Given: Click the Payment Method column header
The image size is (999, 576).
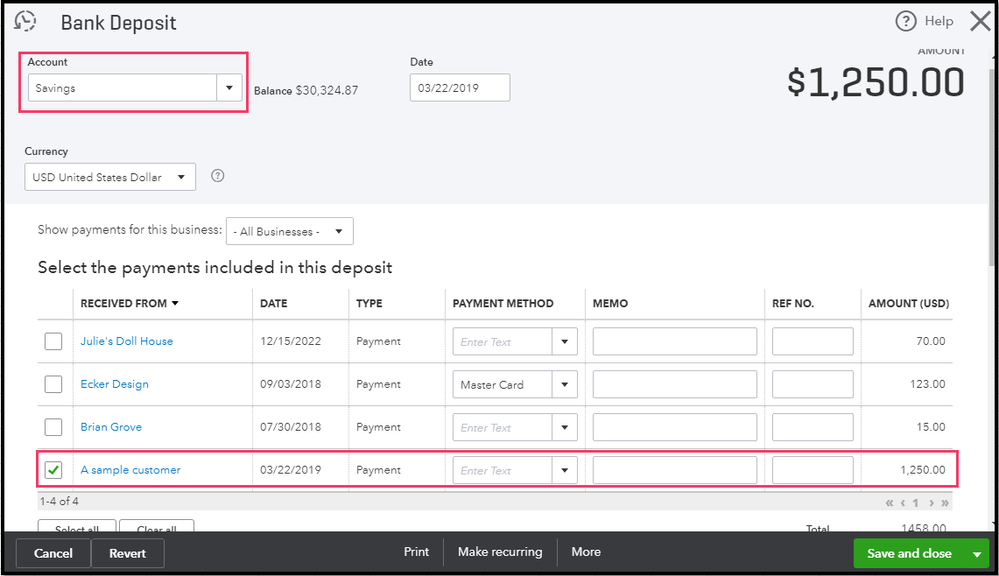Looking at the screenshot, I should coord(503,303).
